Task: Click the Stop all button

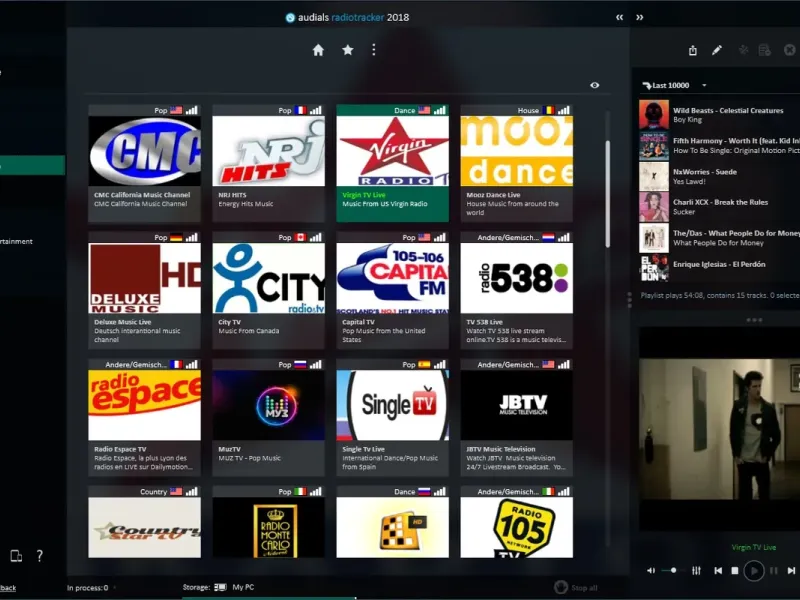Action: click(576, 587)
